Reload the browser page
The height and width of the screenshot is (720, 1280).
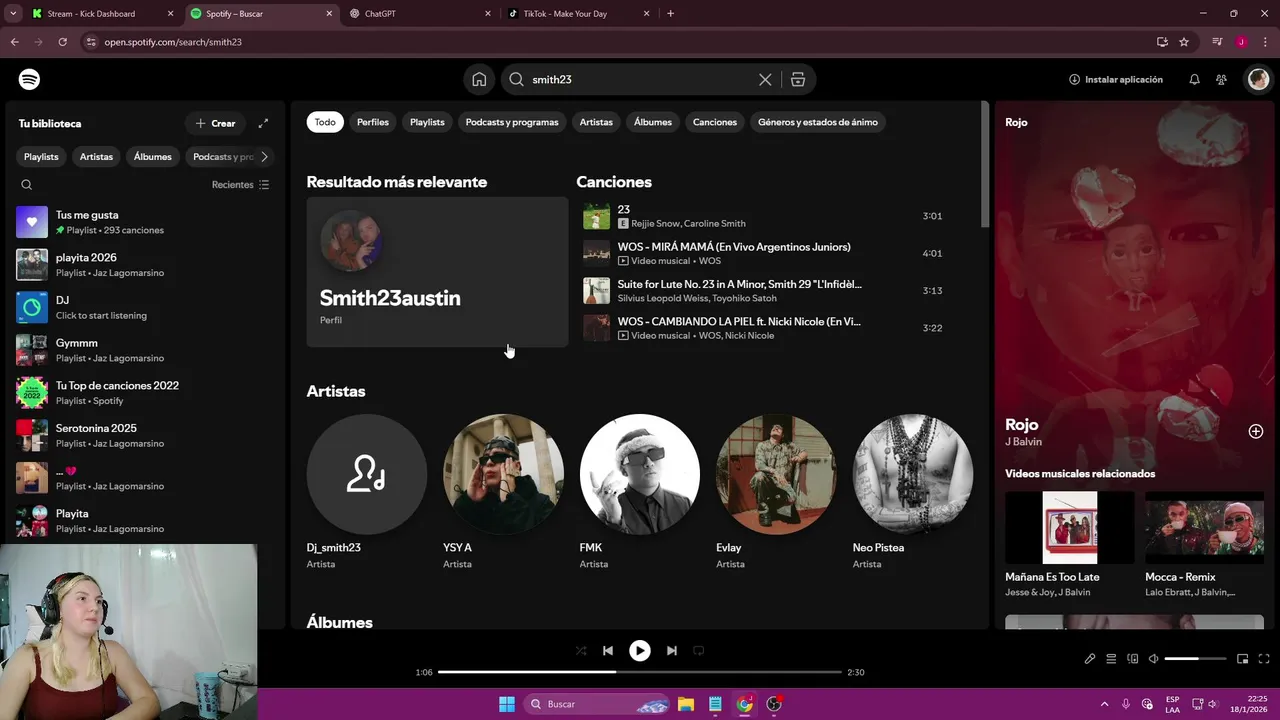pos(62,42)
